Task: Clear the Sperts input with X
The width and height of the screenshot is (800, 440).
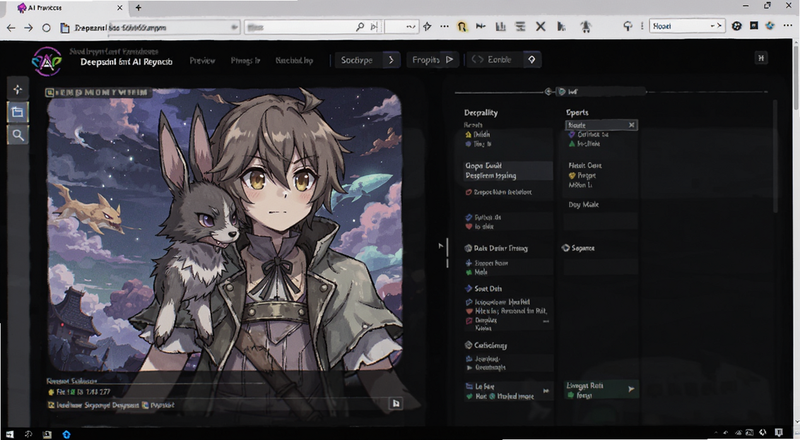Action: [632, 125]
